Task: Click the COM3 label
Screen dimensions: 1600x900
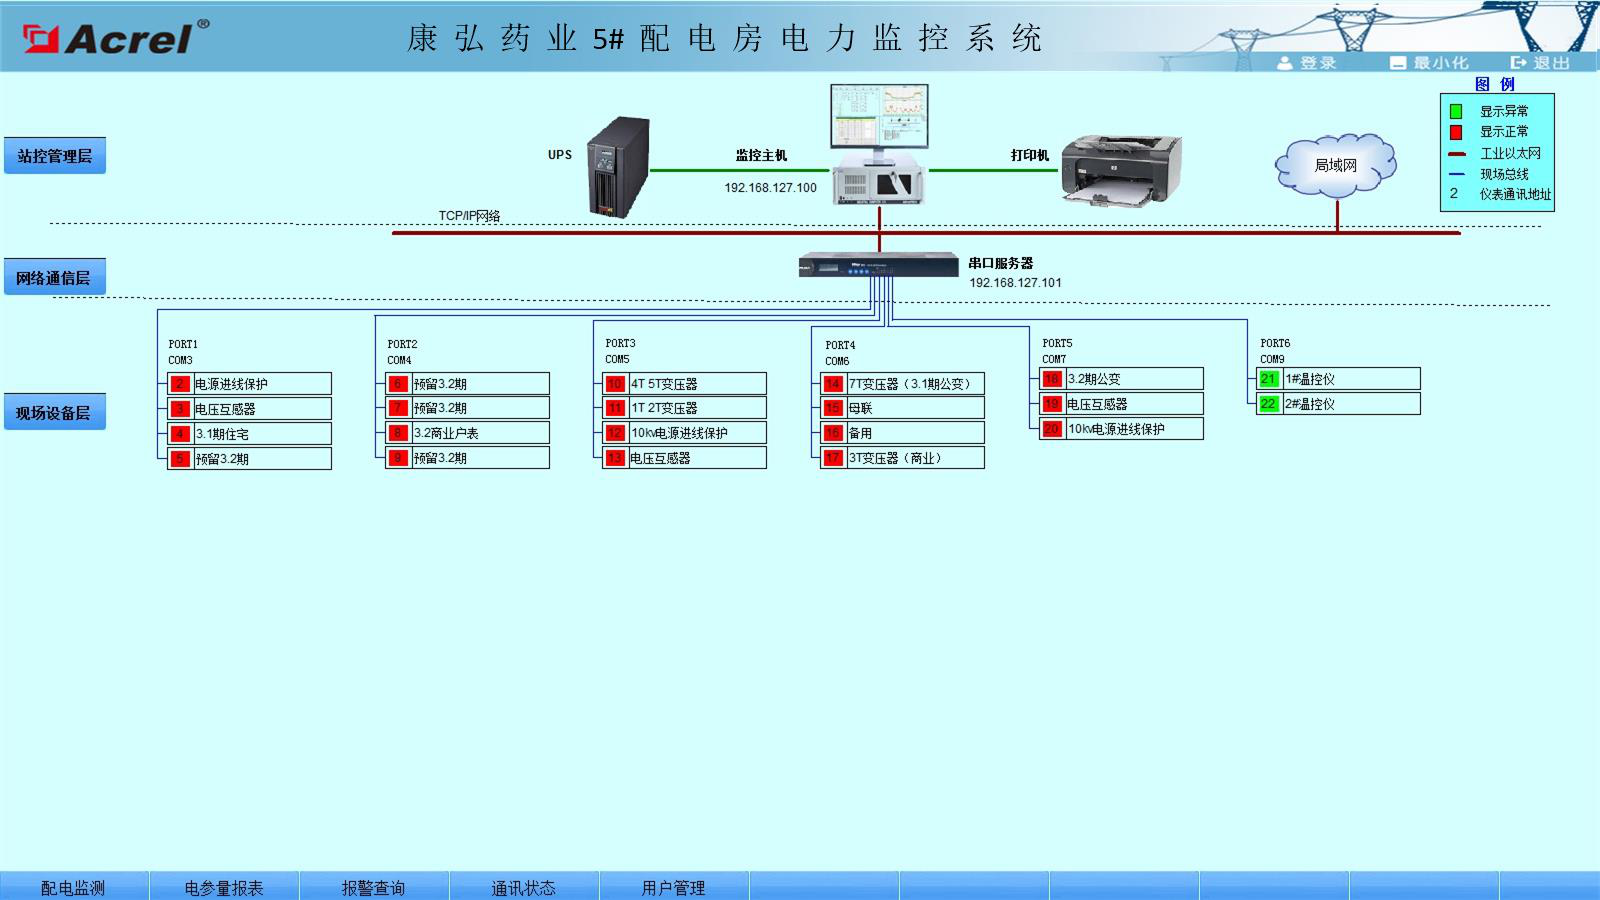Action: (180, 360)
